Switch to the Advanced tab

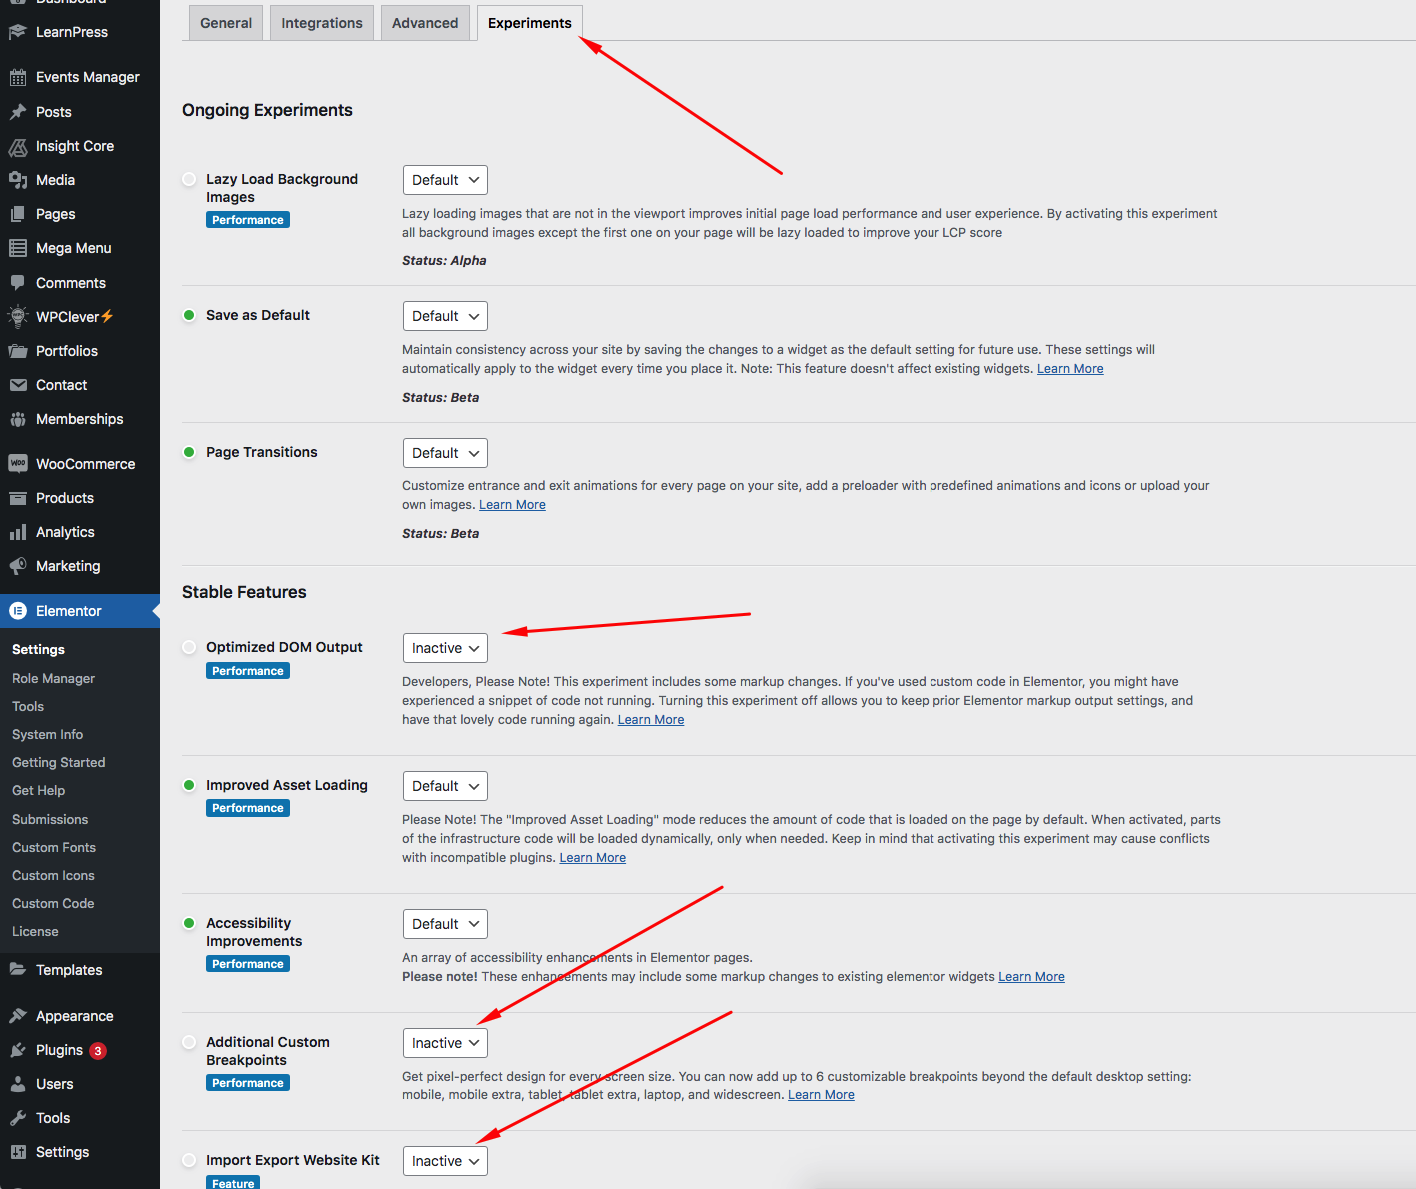[x=425, y=23]
